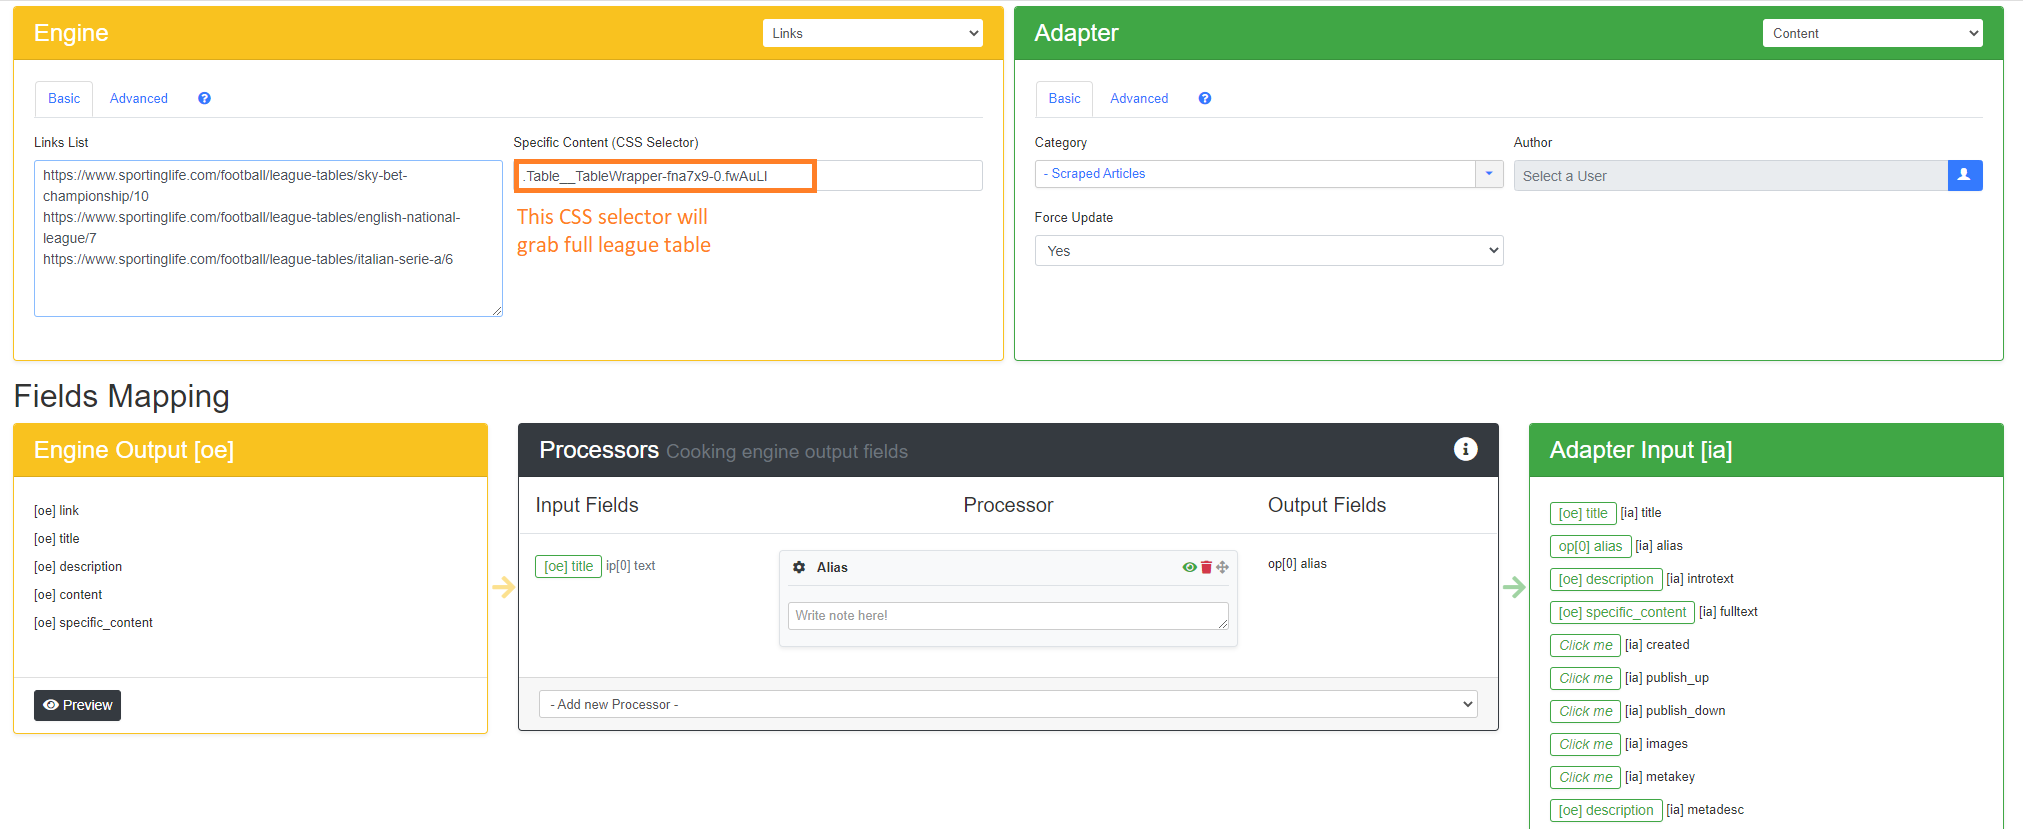Focus the Specific Content CSS Selector field
This screenshot has height=829, width=2023.
[748, 175]
